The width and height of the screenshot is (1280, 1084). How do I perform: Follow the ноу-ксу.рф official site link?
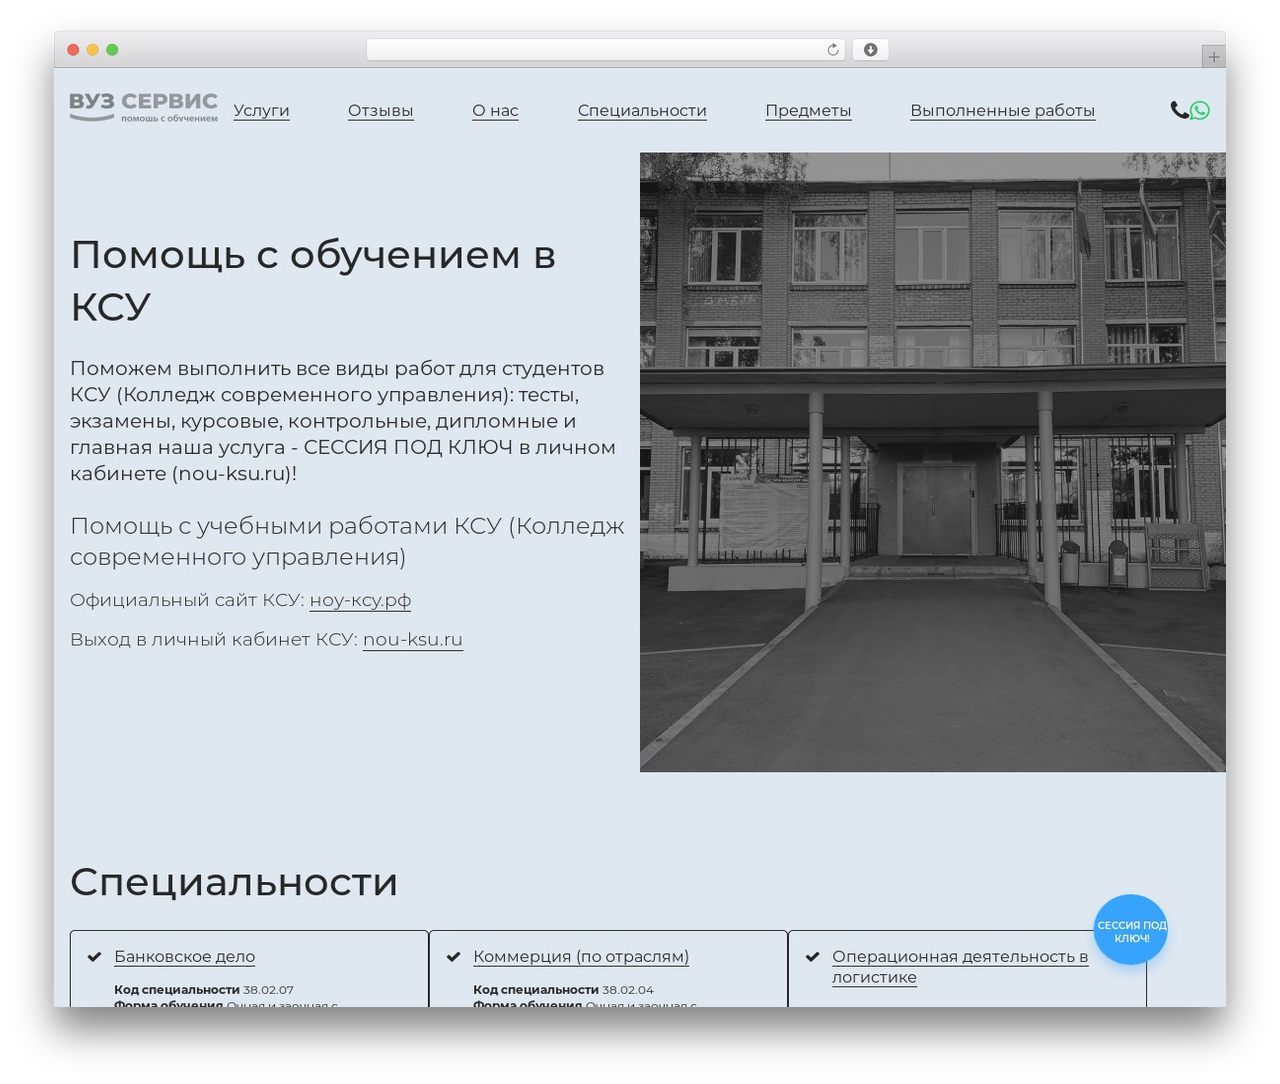tap(360, 600)
